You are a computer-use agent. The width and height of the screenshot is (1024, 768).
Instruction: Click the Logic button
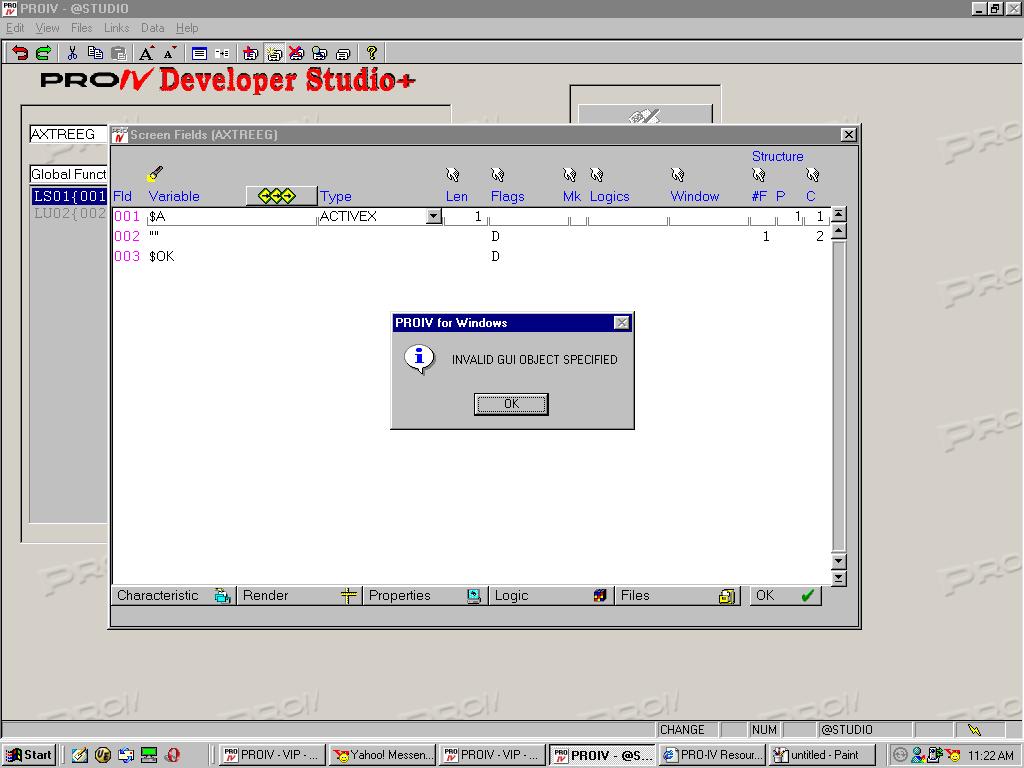tap(551, 596)
